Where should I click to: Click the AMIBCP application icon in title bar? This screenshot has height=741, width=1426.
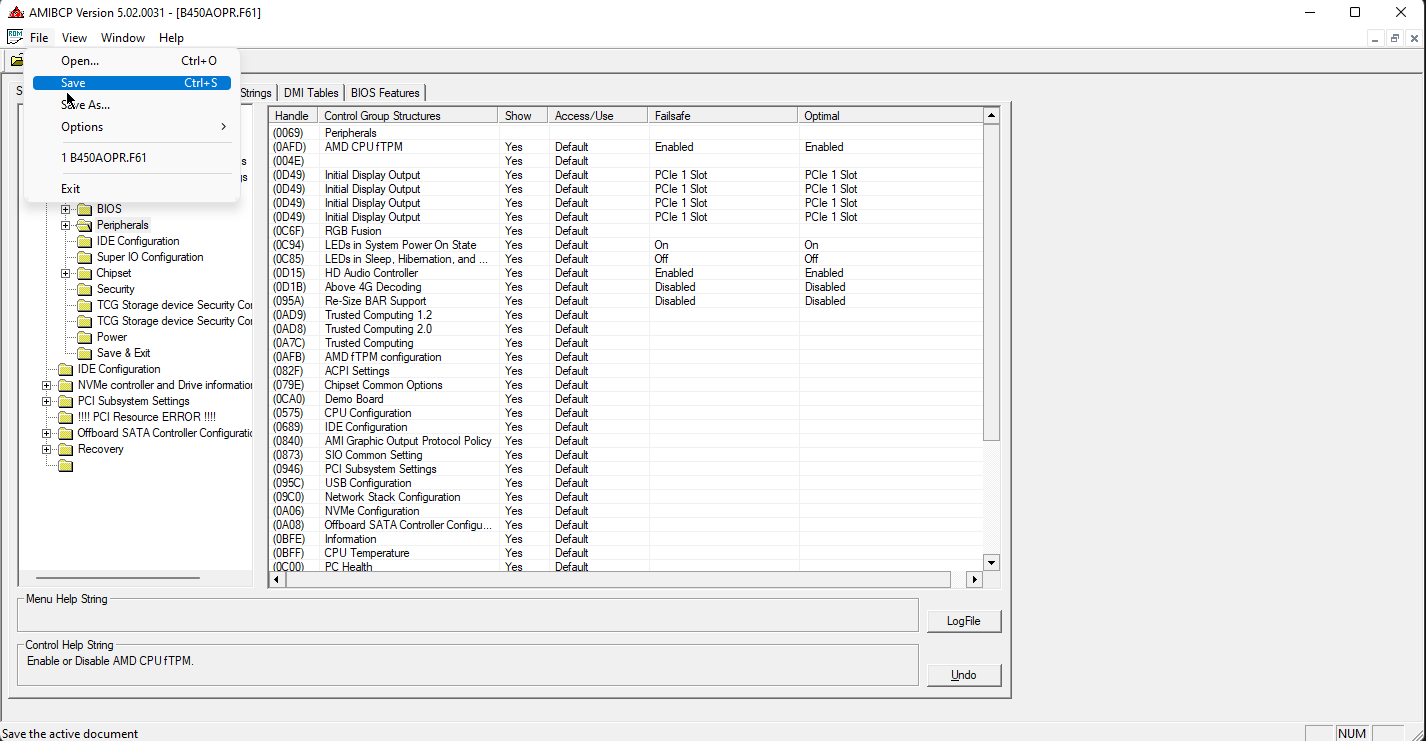coord(15,12)
